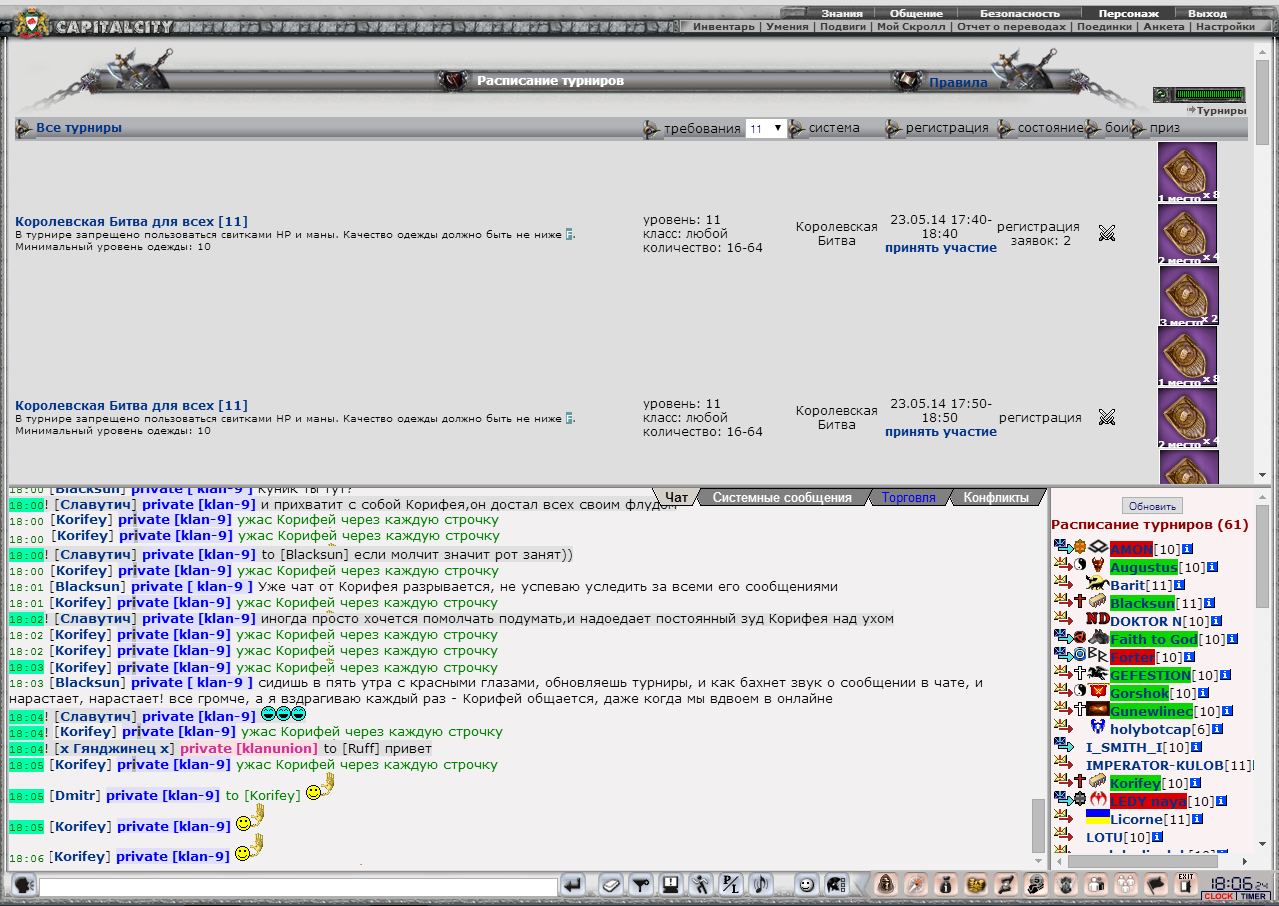Click the clan emblem beside Gorshok

pos(1097,693)
